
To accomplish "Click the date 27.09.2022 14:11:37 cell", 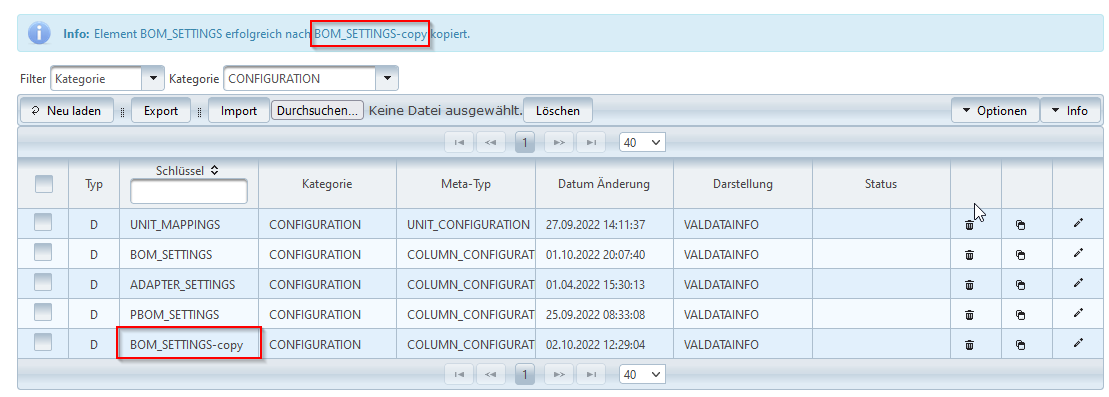I will point(604,224).
